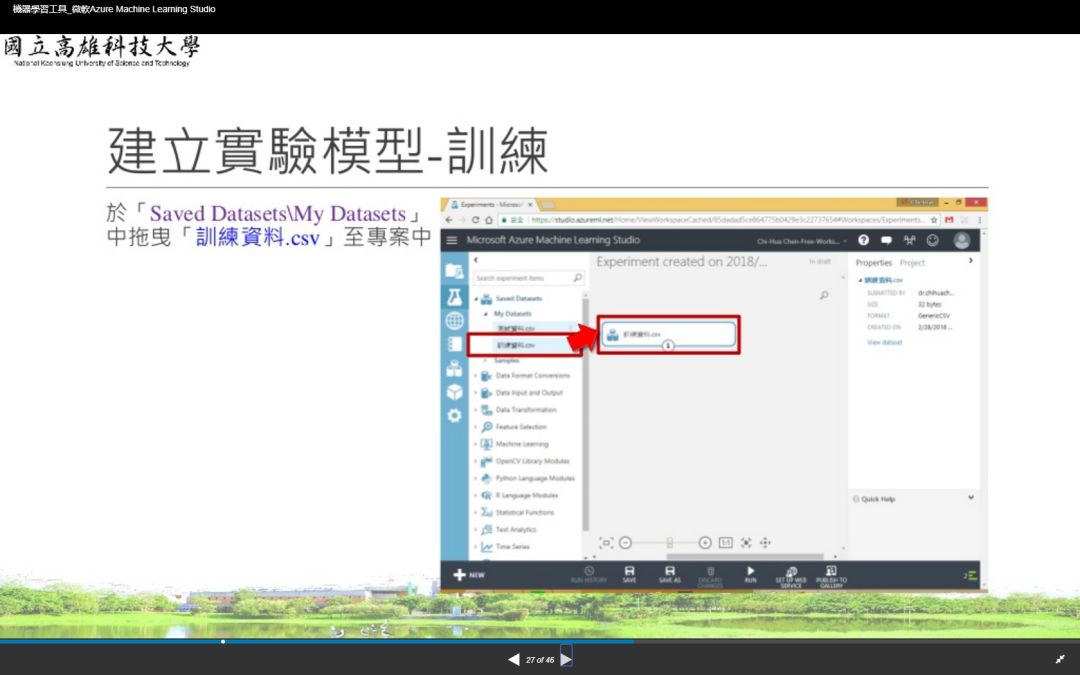This screenshot has width=1080, height=675.
Task: Click the pan arrows icon
Action: point(765,543)
